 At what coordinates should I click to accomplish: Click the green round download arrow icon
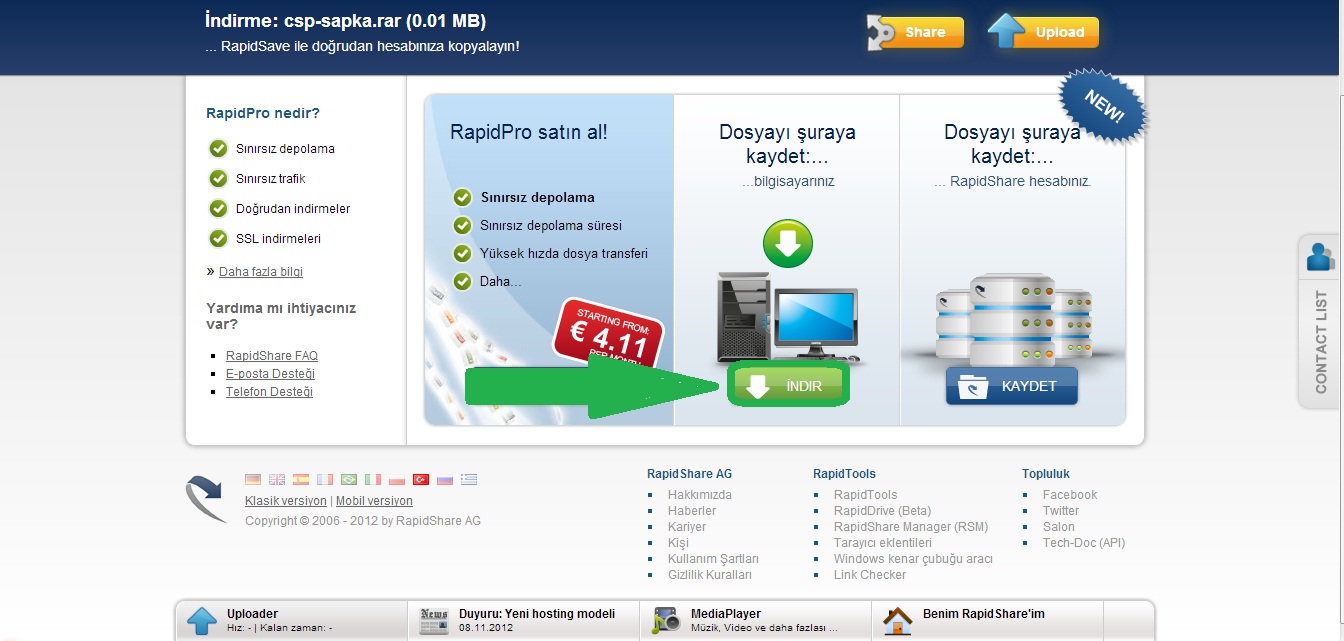tap(788, 243)
